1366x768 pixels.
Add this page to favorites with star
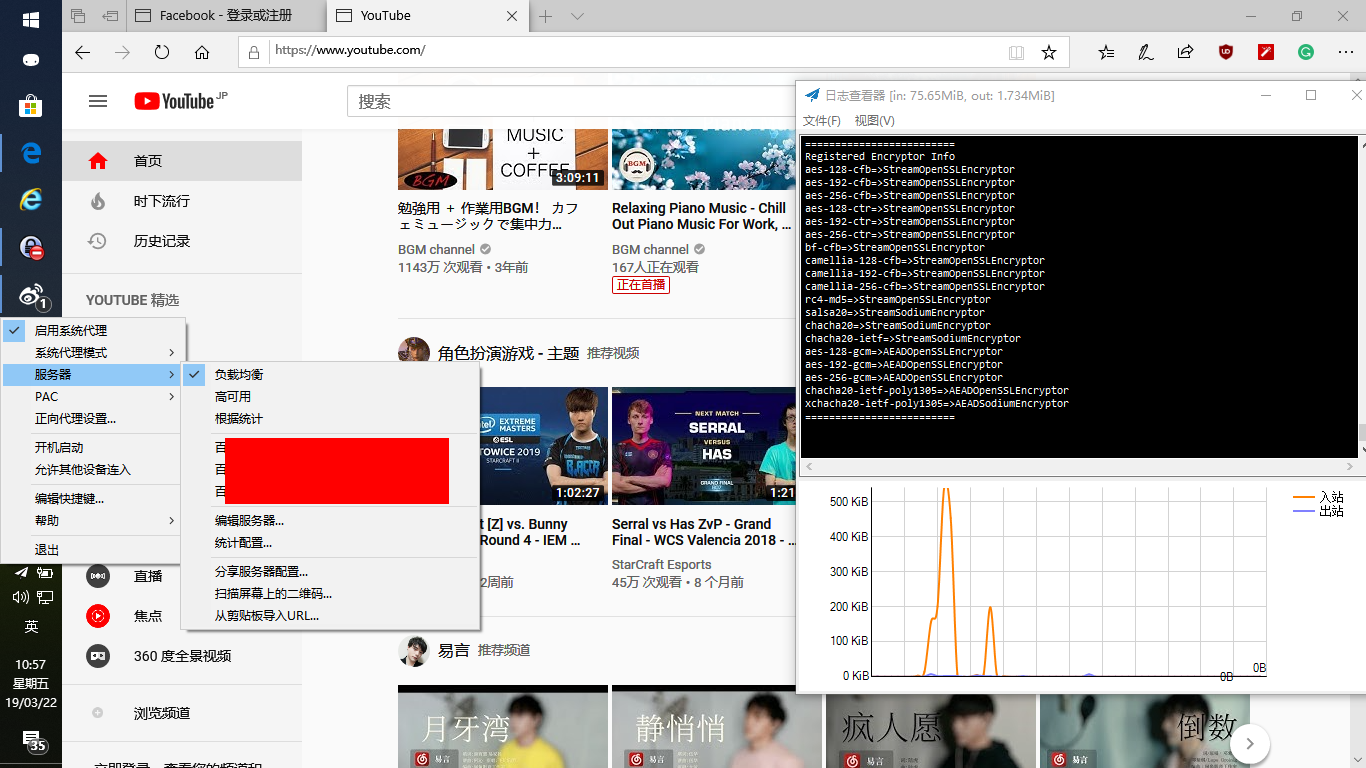1049,52
